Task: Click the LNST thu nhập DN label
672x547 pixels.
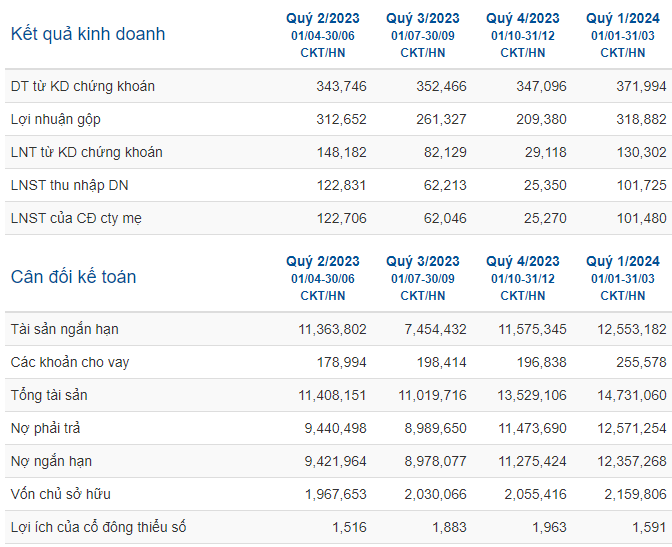Action: (x=69, y=186)
